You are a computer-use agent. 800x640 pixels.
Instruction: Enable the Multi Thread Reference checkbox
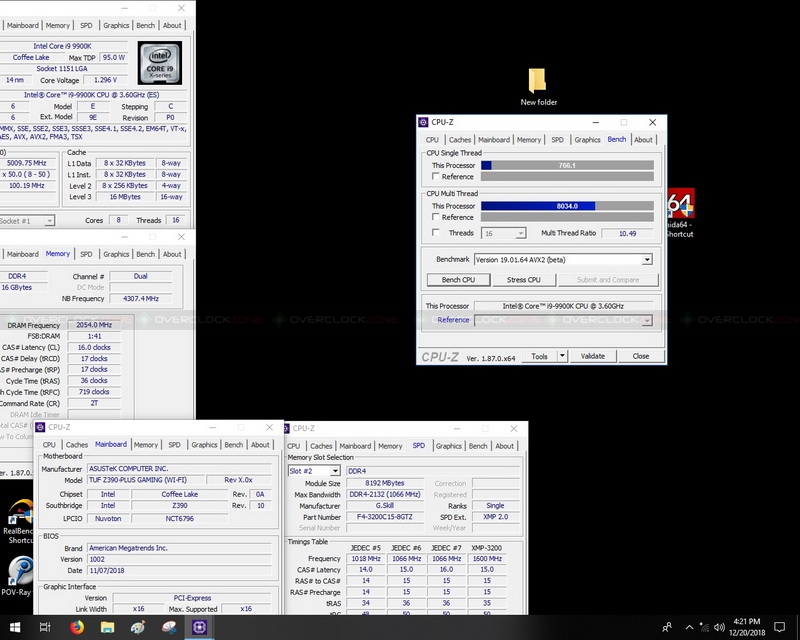pos(436,217)
